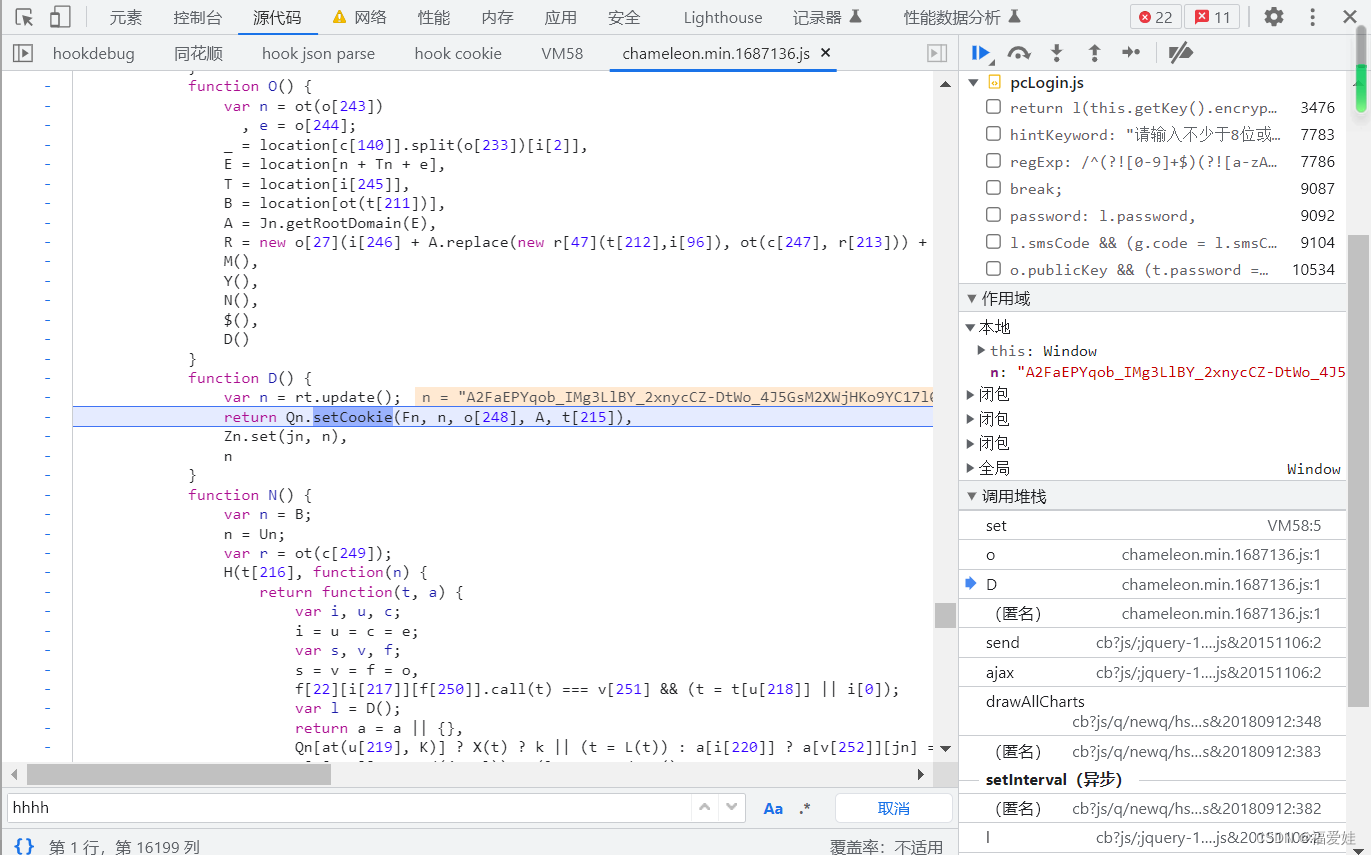
Task: Go to previous search result
Action: 705,808
